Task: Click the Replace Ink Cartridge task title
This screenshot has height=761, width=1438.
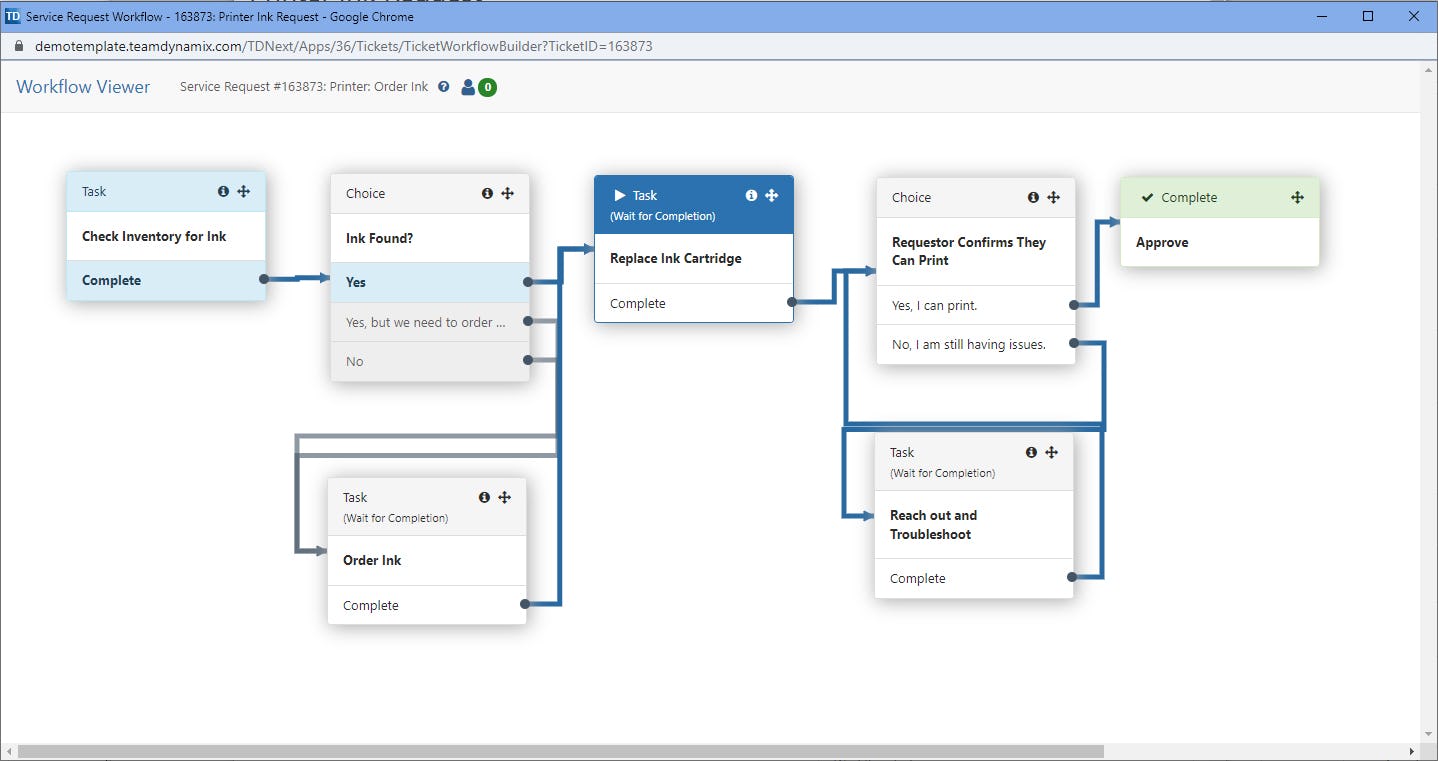Action: tap(676, 258)
